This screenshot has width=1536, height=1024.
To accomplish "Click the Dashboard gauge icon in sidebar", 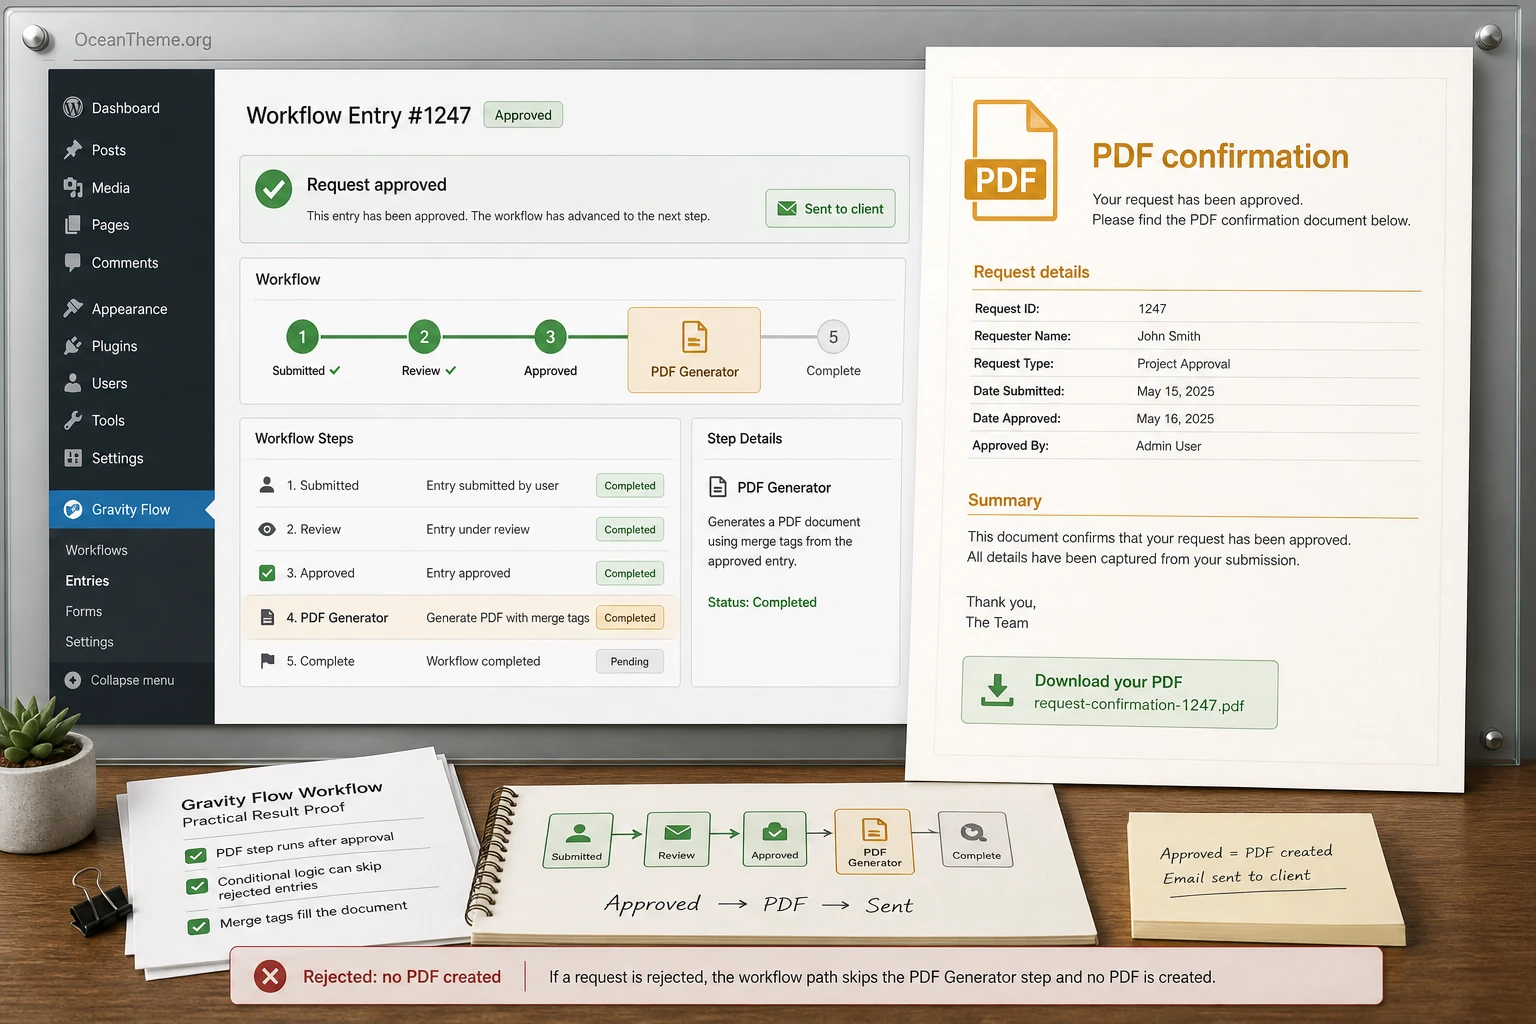I will [x=73, y=107].
